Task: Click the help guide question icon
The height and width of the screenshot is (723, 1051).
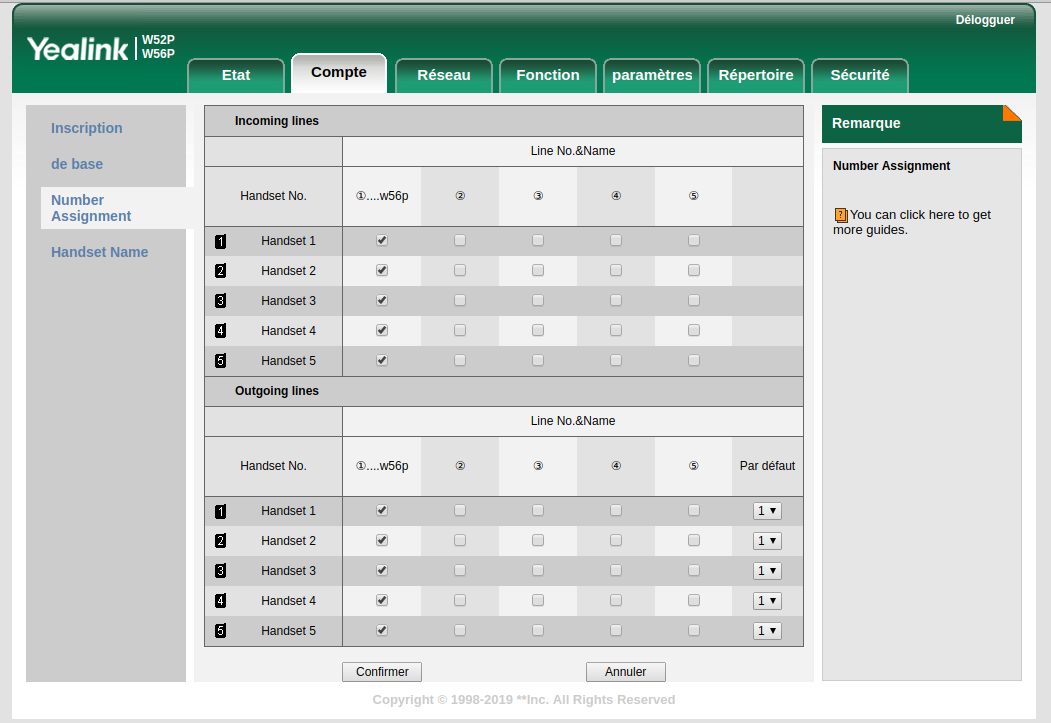Action: tap(840, 215)
